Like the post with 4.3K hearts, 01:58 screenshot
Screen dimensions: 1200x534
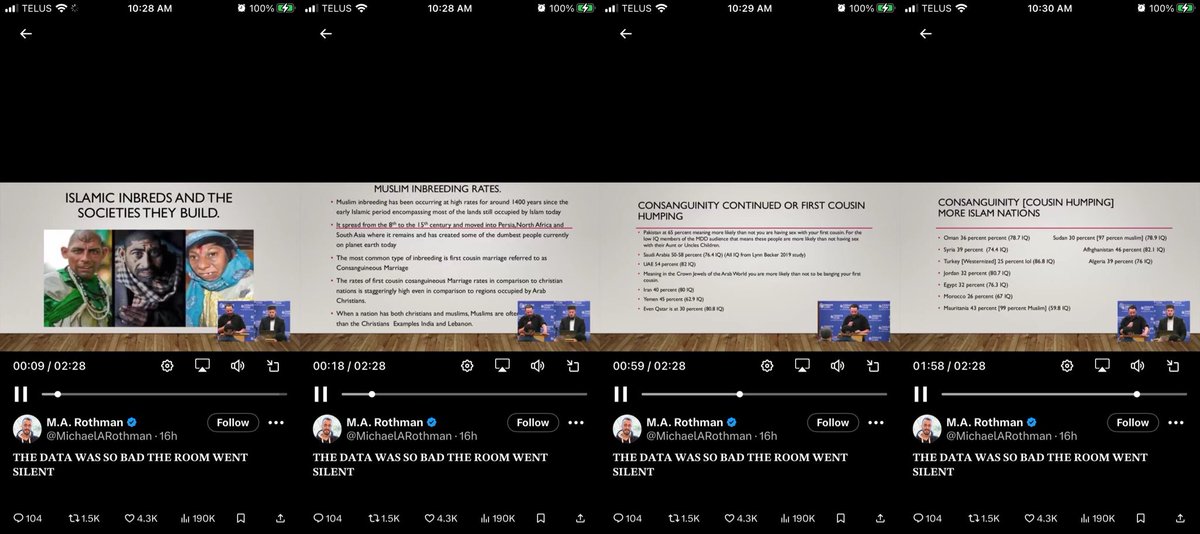[1041, 518]
